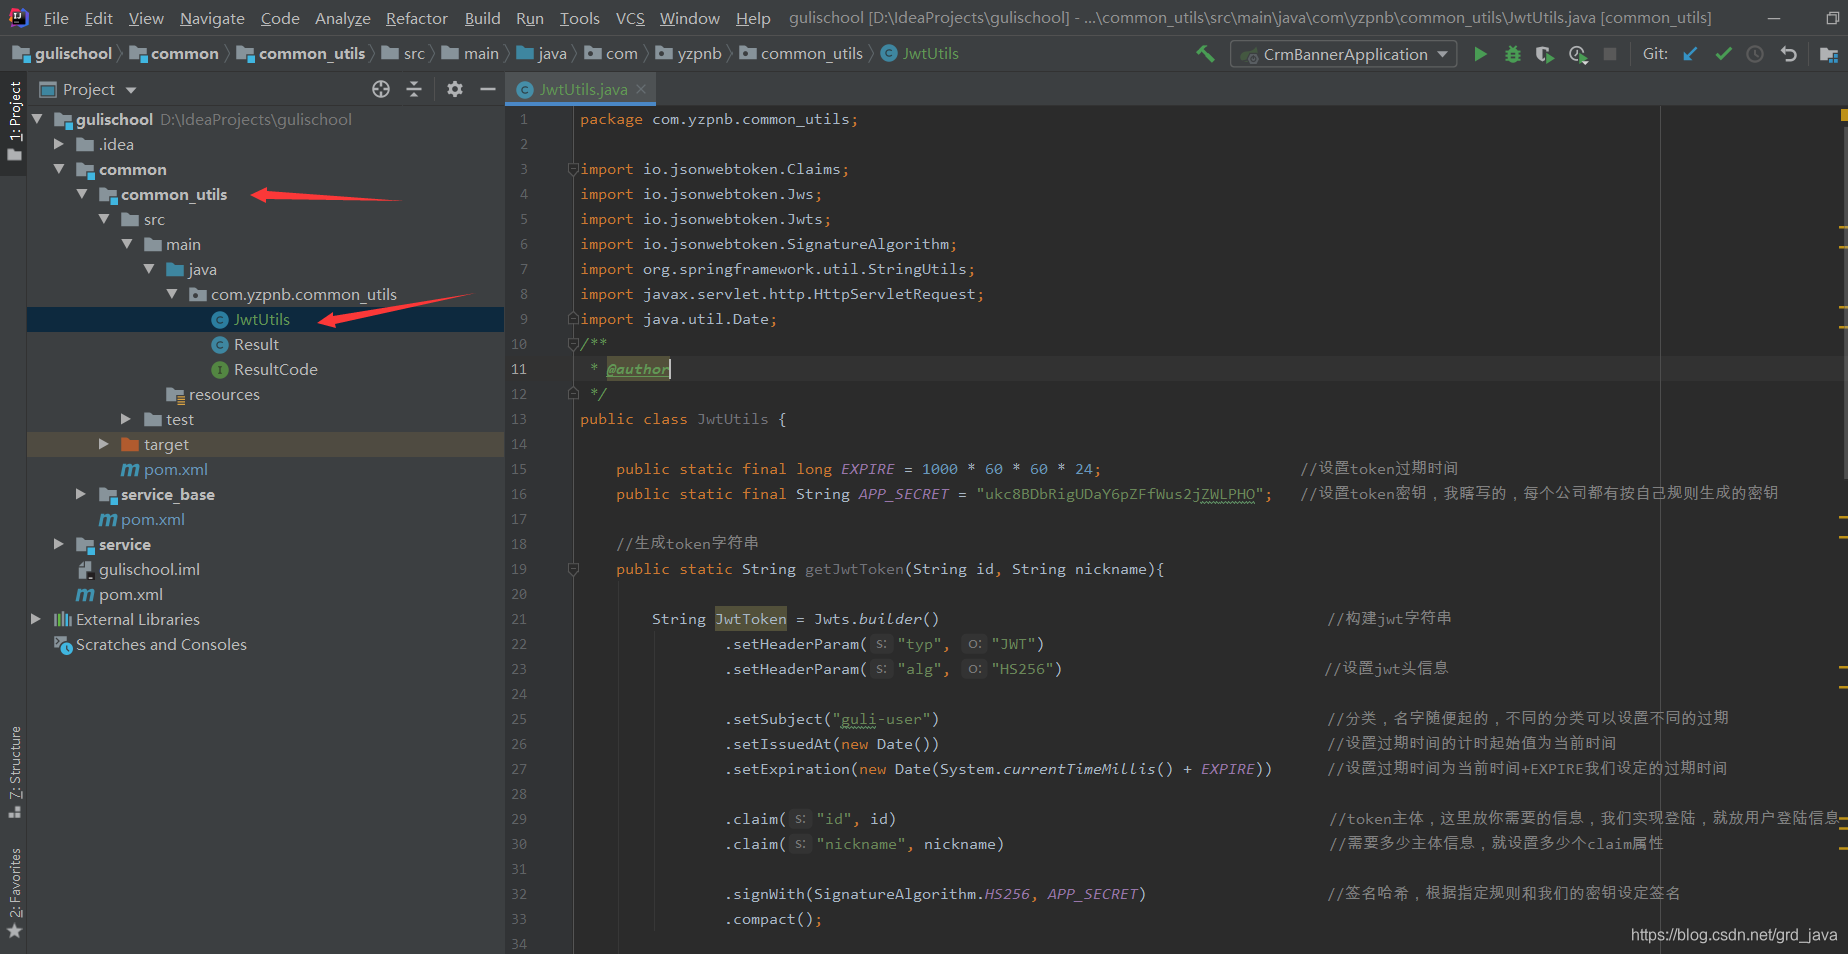
Task: Fold the import block at line 3
Action: pos(573,169)
